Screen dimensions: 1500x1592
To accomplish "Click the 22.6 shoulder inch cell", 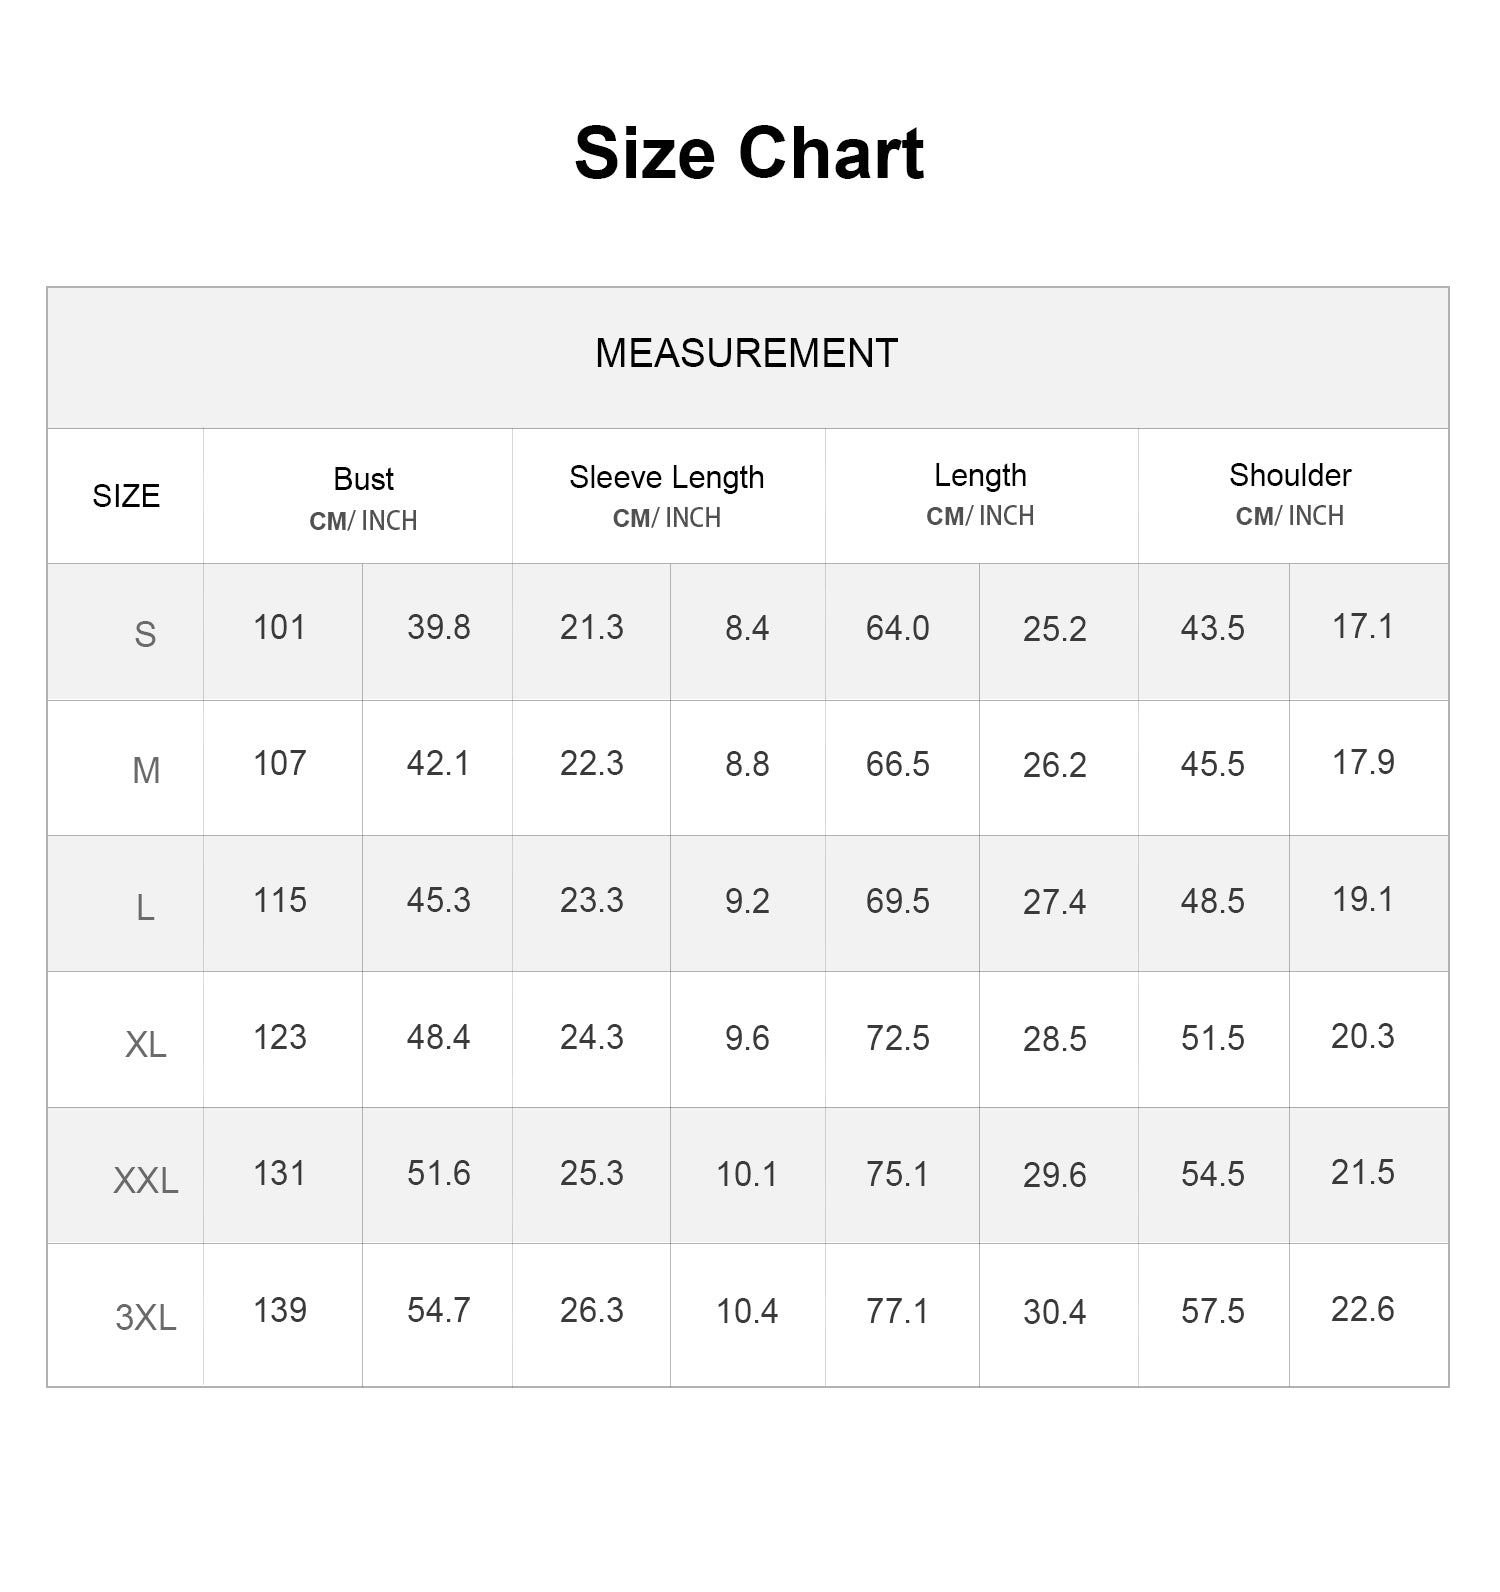I will (1369, 1314).
